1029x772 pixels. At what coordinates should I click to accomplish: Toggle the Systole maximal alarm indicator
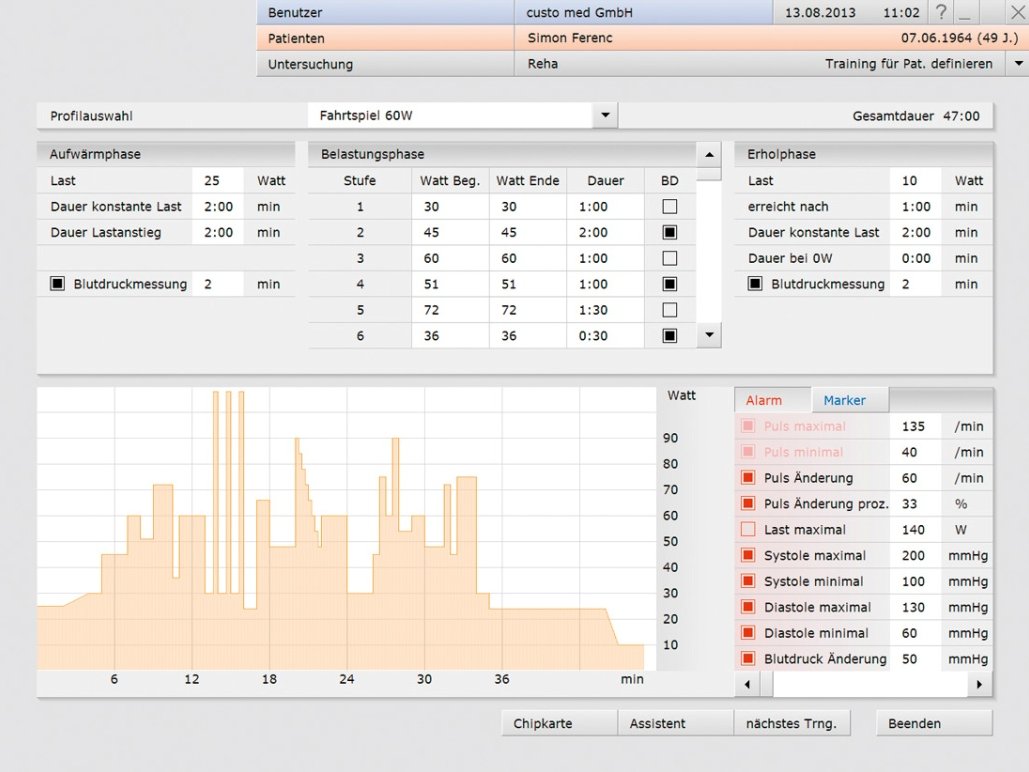tap(747, 555)
